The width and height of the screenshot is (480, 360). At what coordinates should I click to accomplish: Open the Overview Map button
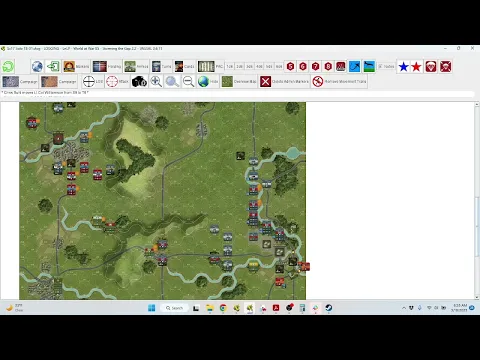pos(239,82)
